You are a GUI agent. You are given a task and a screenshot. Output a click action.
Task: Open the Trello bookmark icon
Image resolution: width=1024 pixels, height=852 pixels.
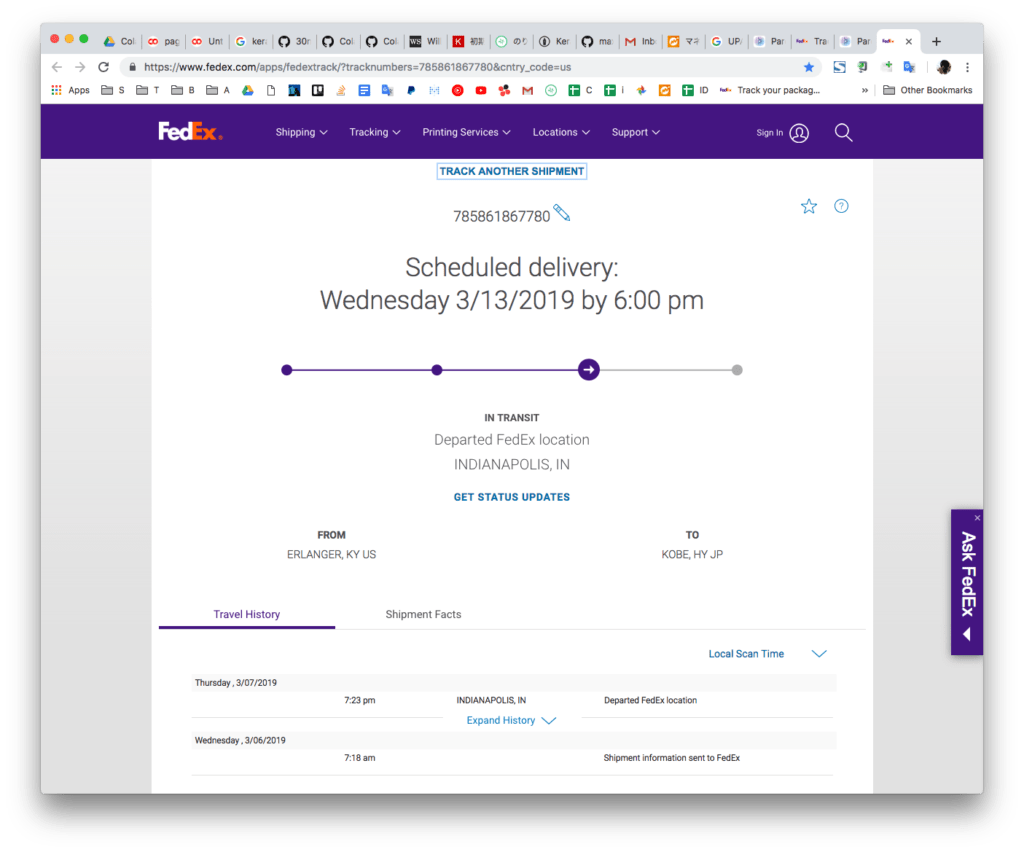(317, 90)
